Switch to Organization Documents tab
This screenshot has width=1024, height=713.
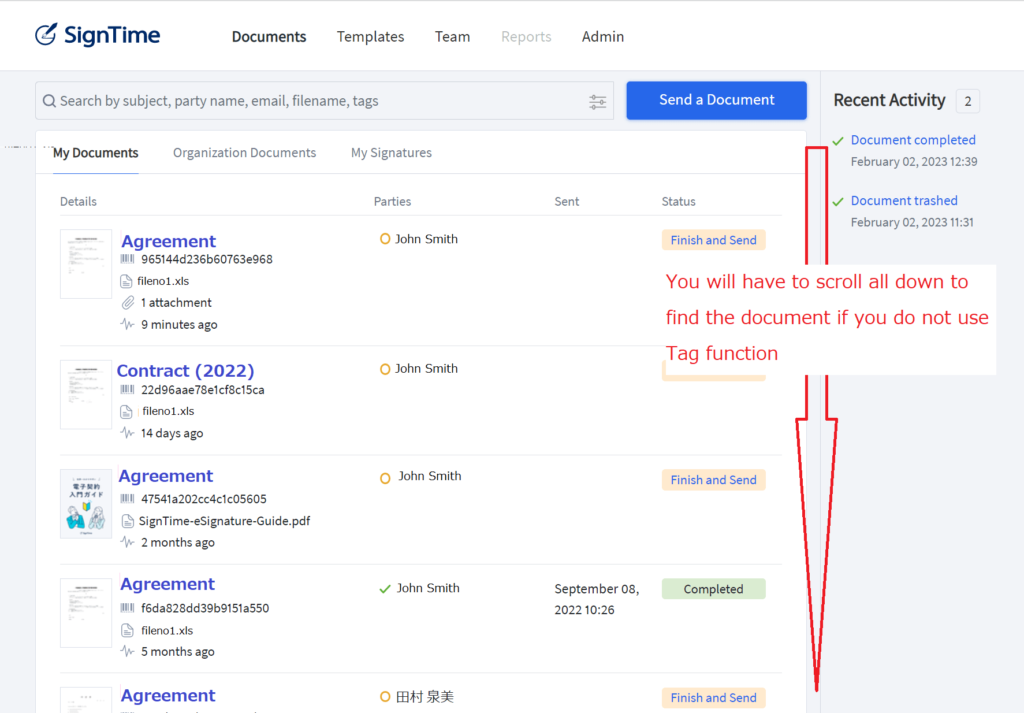tap(244, 153)
